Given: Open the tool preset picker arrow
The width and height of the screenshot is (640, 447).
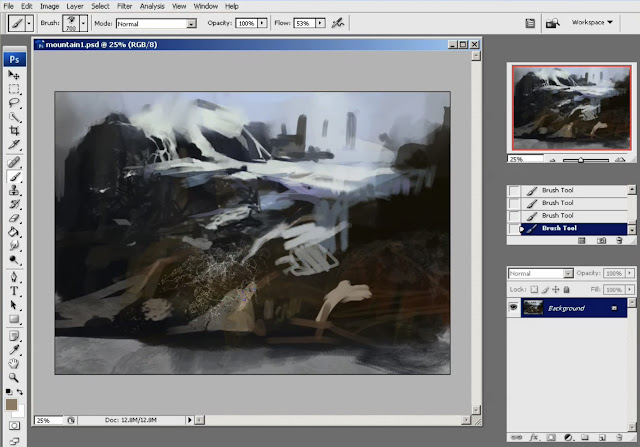Looking at the screenshot, I should (29, 23).
